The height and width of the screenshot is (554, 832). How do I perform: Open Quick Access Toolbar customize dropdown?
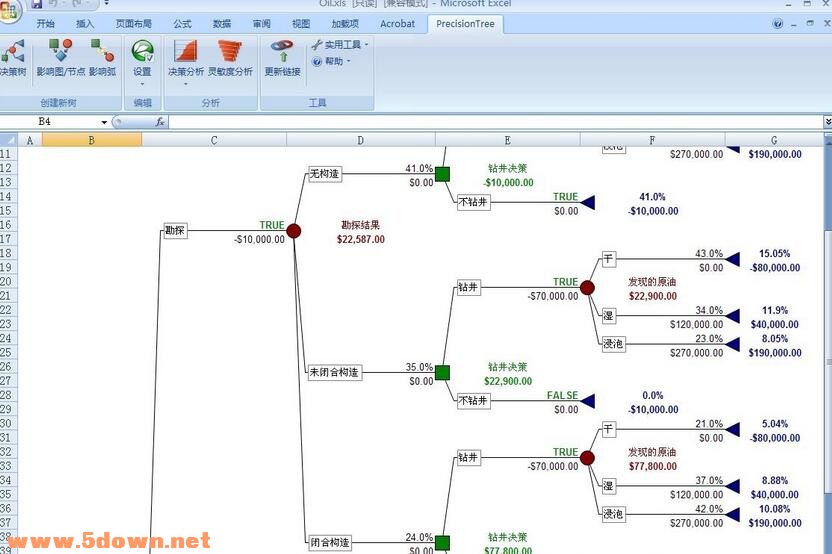[107, 3]
